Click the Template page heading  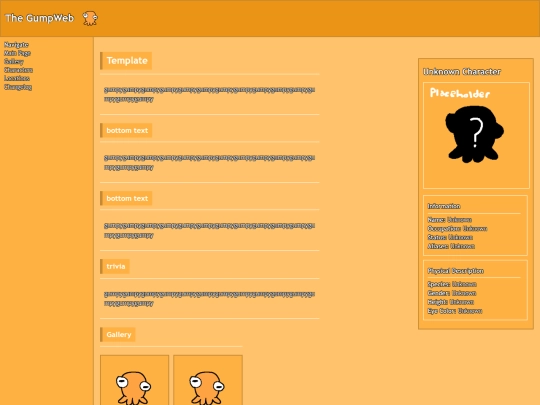coord(126,61)
